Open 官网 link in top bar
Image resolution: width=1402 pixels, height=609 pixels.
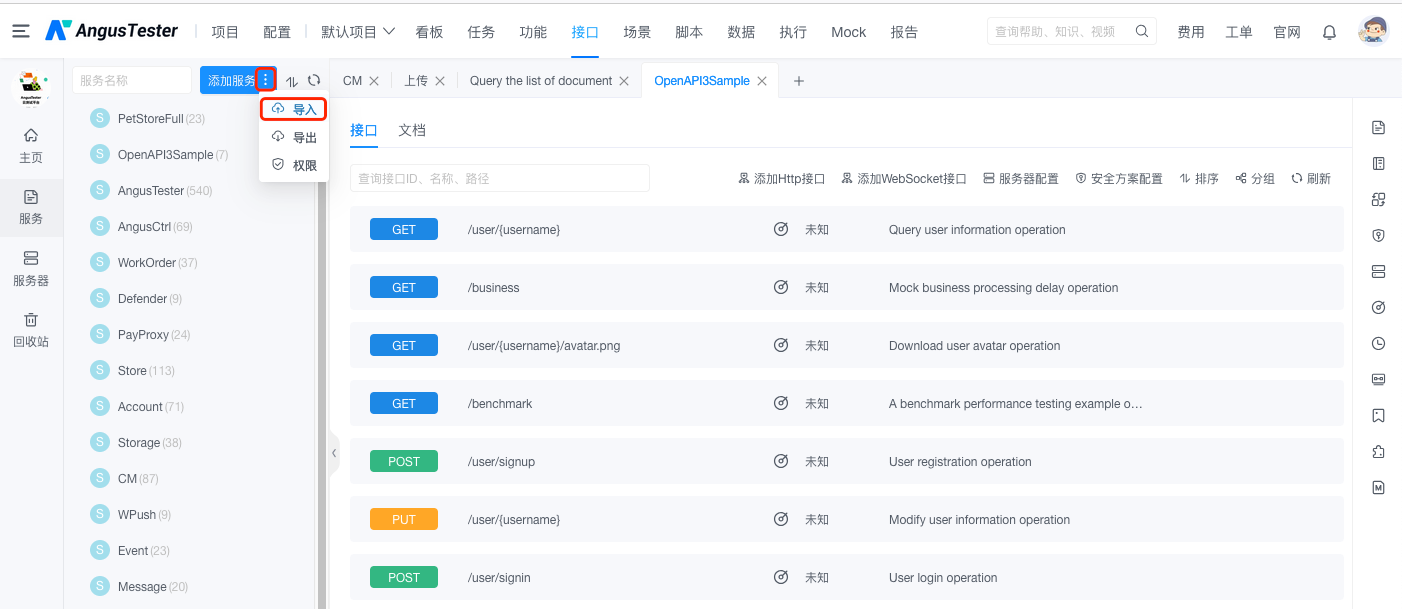pos(1287,32)
